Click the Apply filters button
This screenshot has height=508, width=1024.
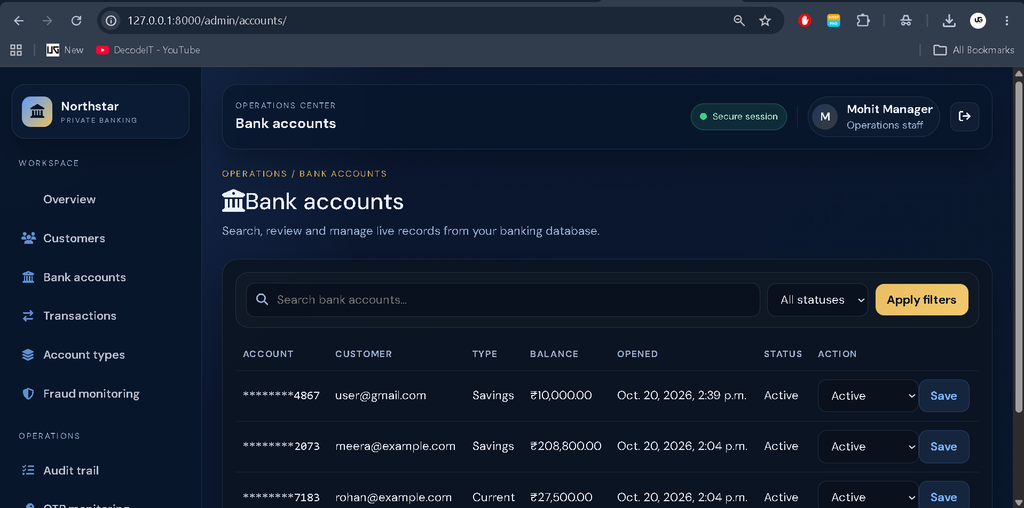click(x=921, y=300)
